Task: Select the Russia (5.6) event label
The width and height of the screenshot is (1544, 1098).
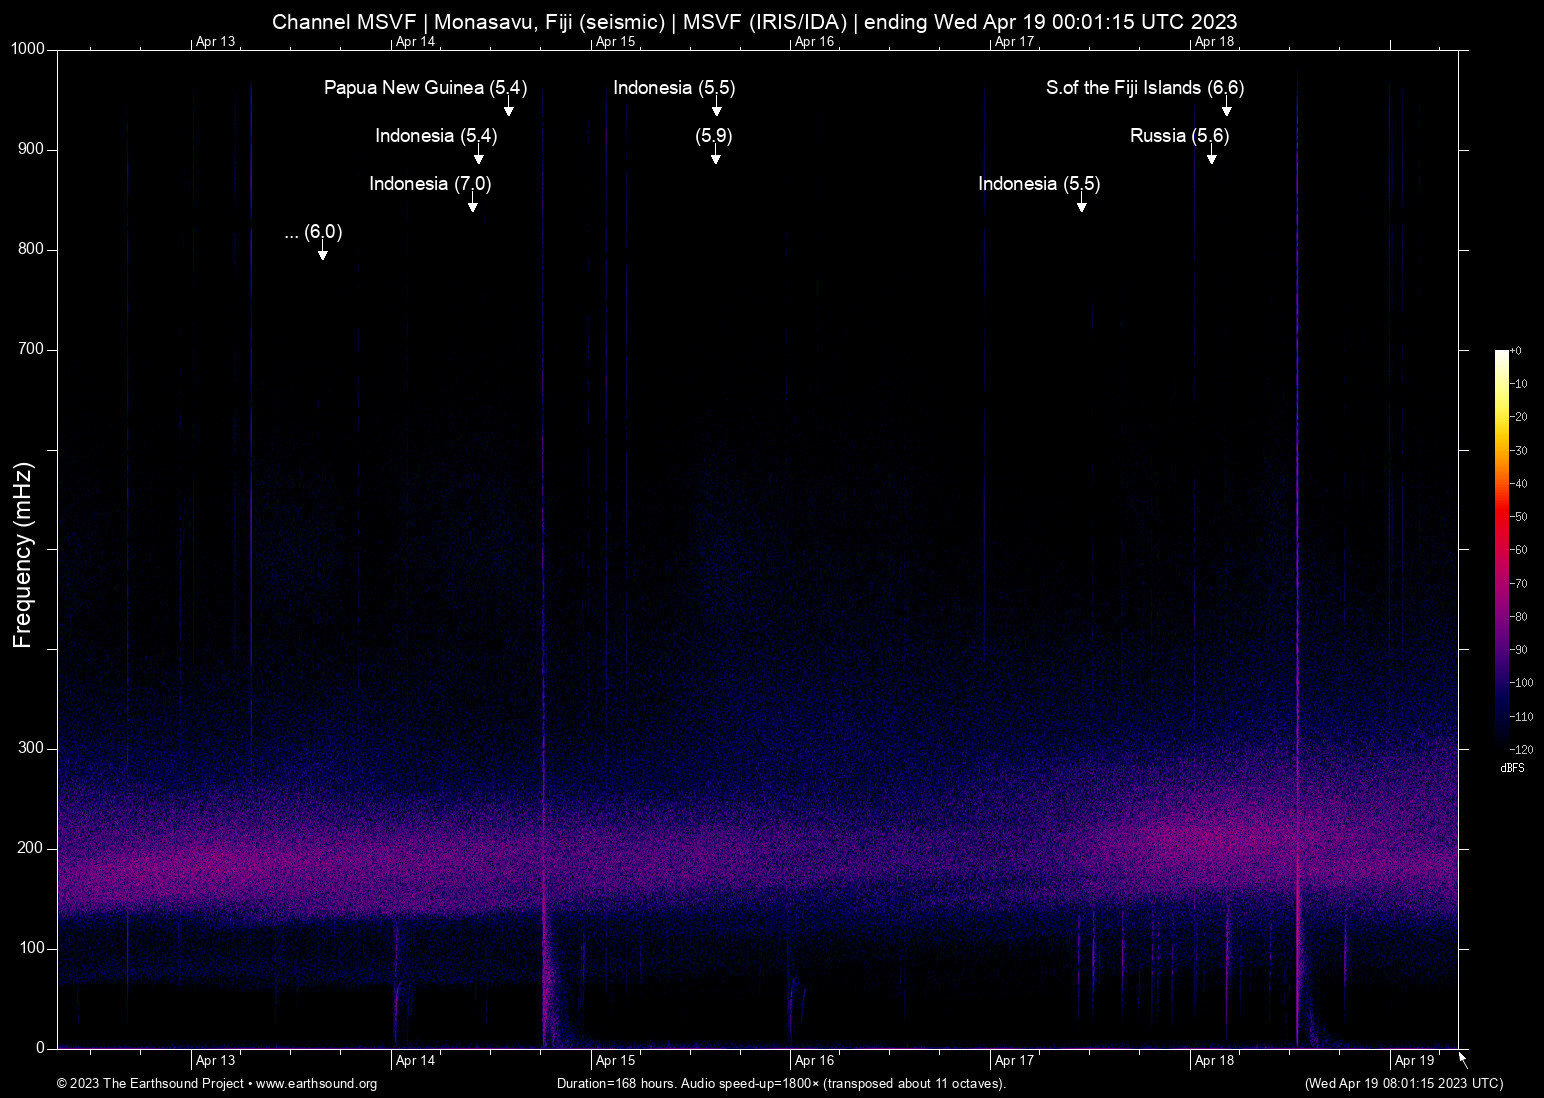Action: click(x=1179, y=136)
